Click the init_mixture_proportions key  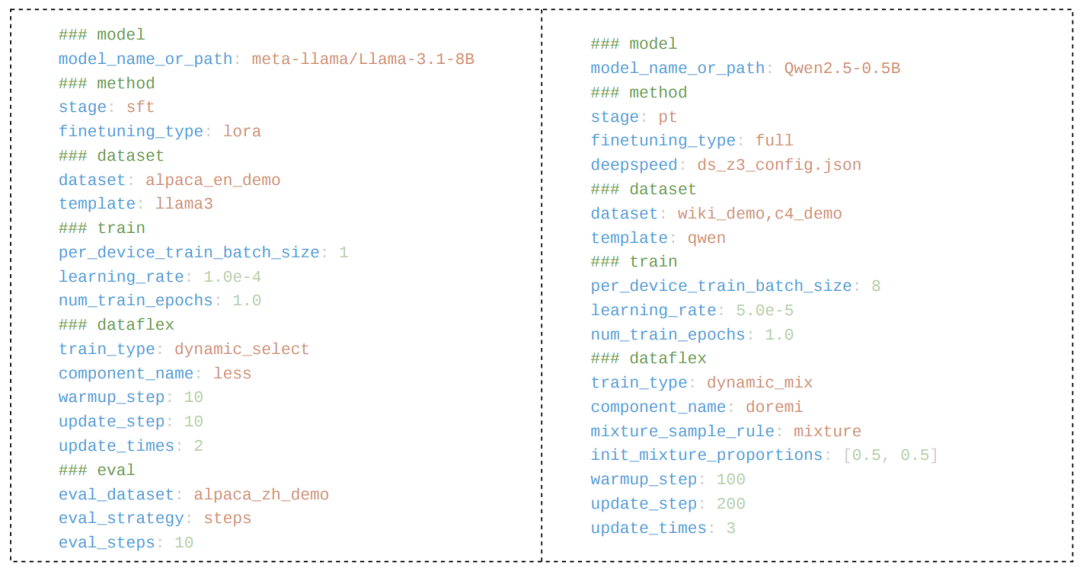click(x=706, y=456)
